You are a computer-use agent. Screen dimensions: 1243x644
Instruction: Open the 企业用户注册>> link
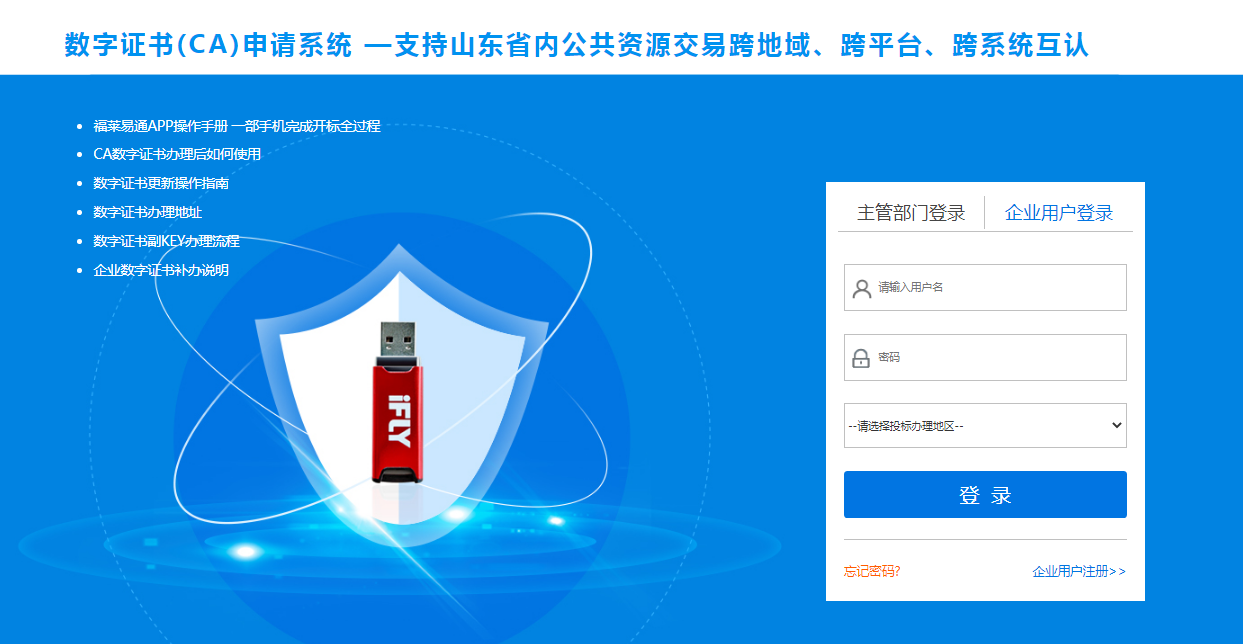tap(1079, 572)
